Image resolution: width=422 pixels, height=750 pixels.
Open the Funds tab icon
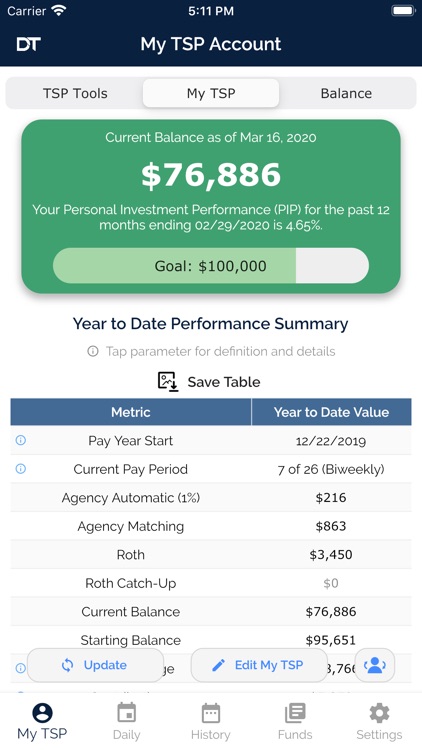[295, 713]
